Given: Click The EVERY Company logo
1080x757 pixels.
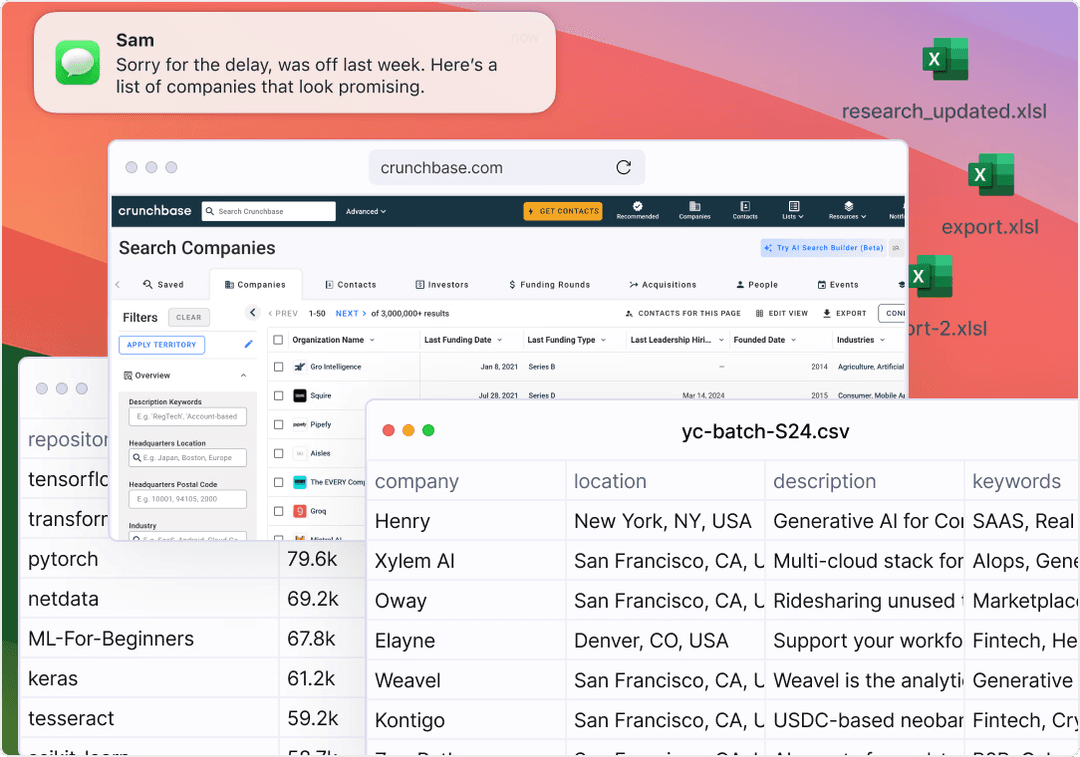Looking at the screenshot, I should click(x=300, y=482).
